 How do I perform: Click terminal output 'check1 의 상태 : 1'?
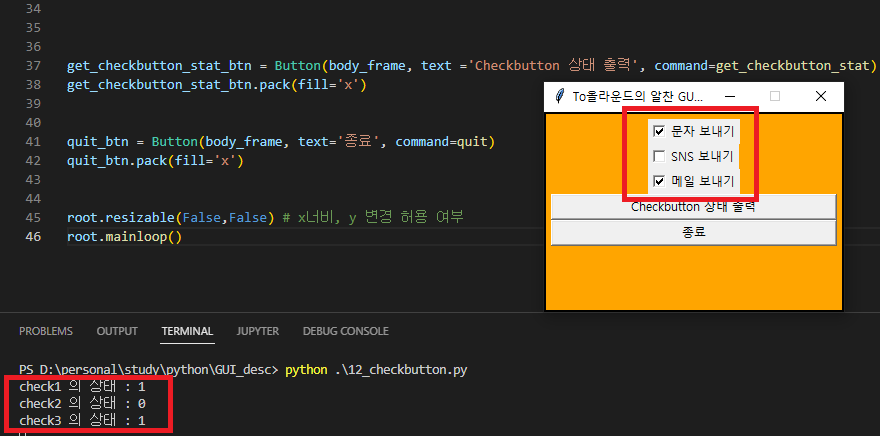[82, 387]
